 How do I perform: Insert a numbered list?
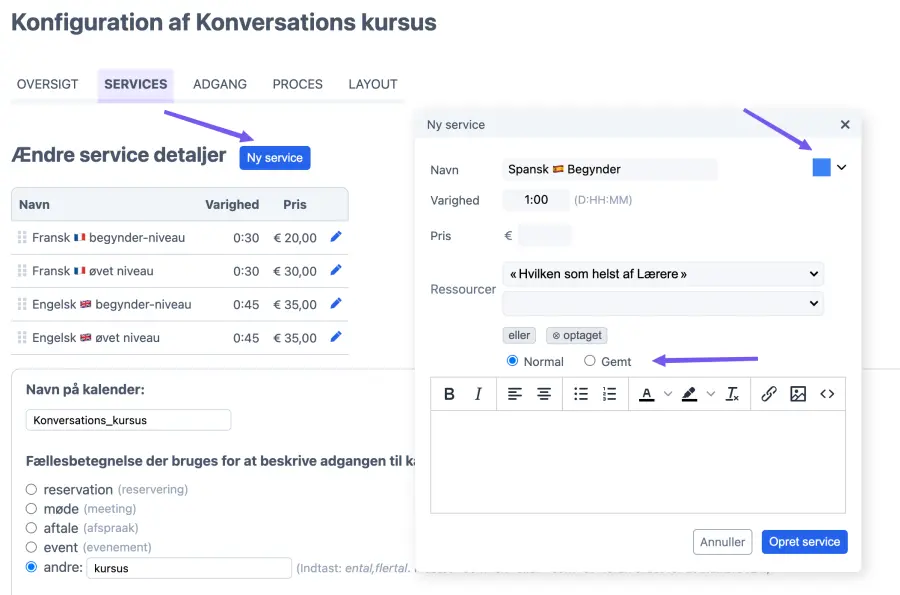tap(609, 394)
